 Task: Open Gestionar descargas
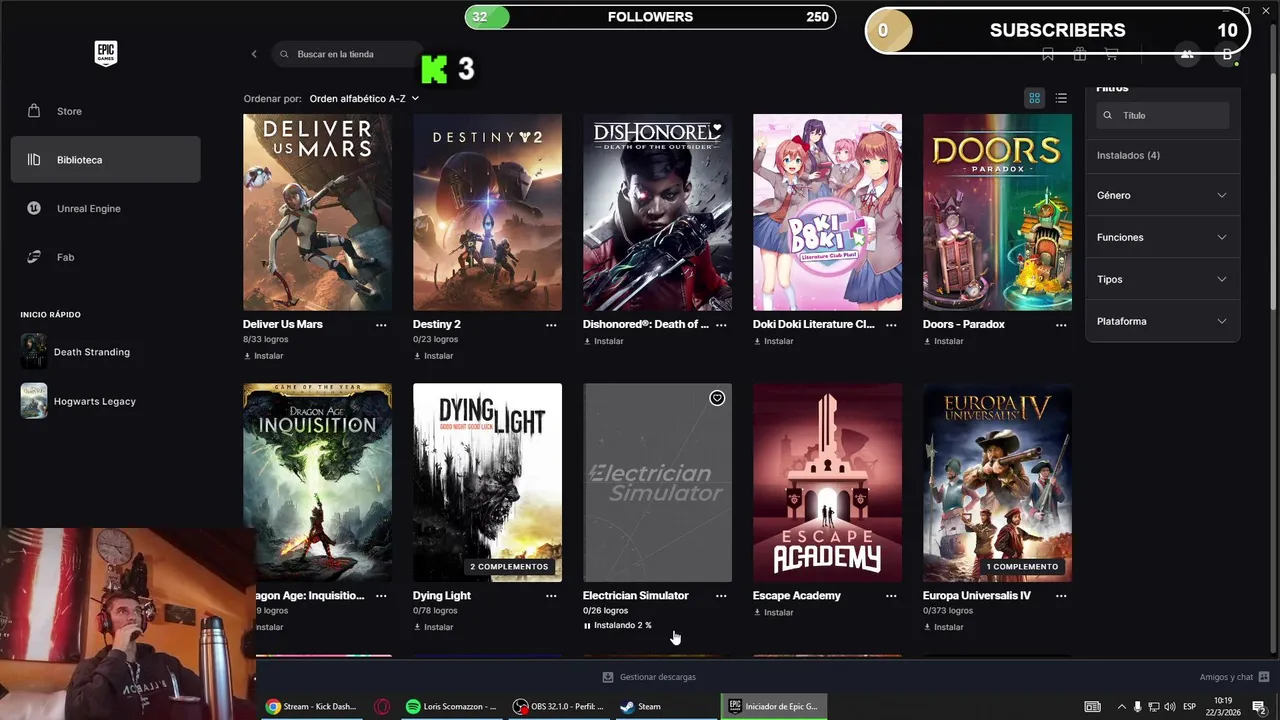649,677
